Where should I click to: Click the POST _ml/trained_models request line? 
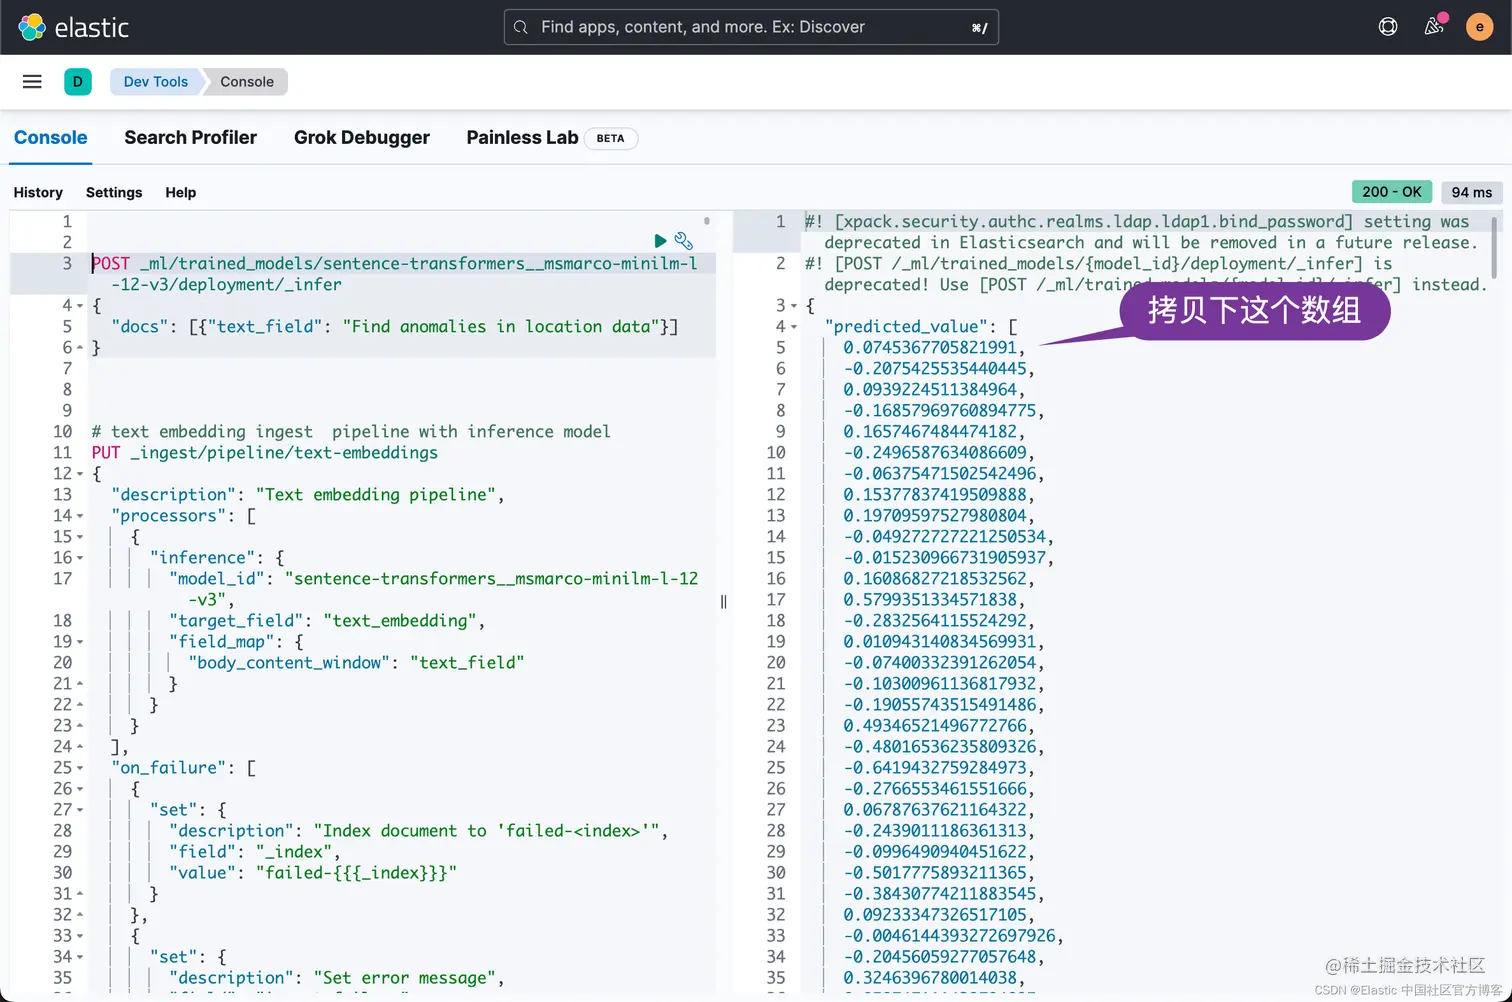click(x=395, y=274)
